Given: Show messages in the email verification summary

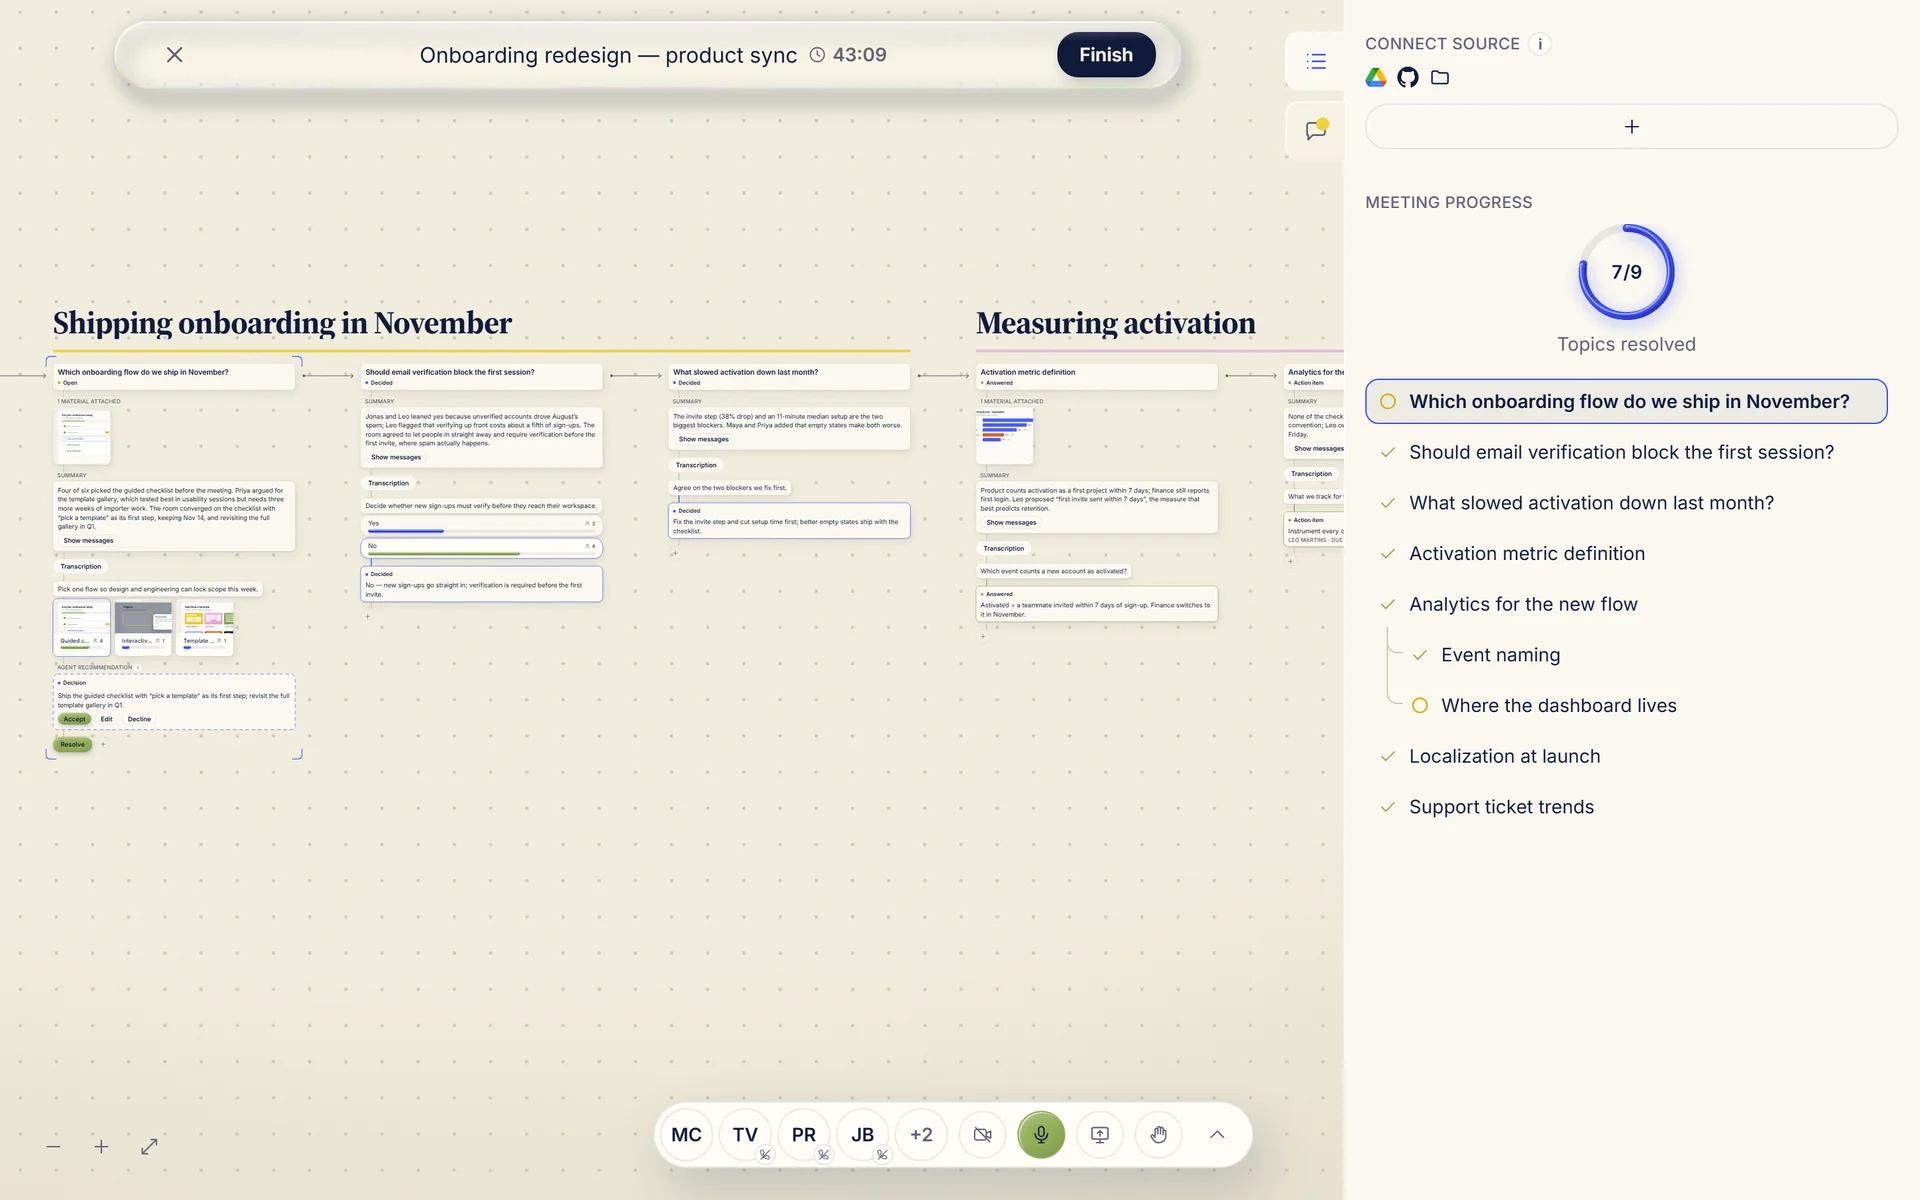Looking at the screenshot, I should click(396, 458).
